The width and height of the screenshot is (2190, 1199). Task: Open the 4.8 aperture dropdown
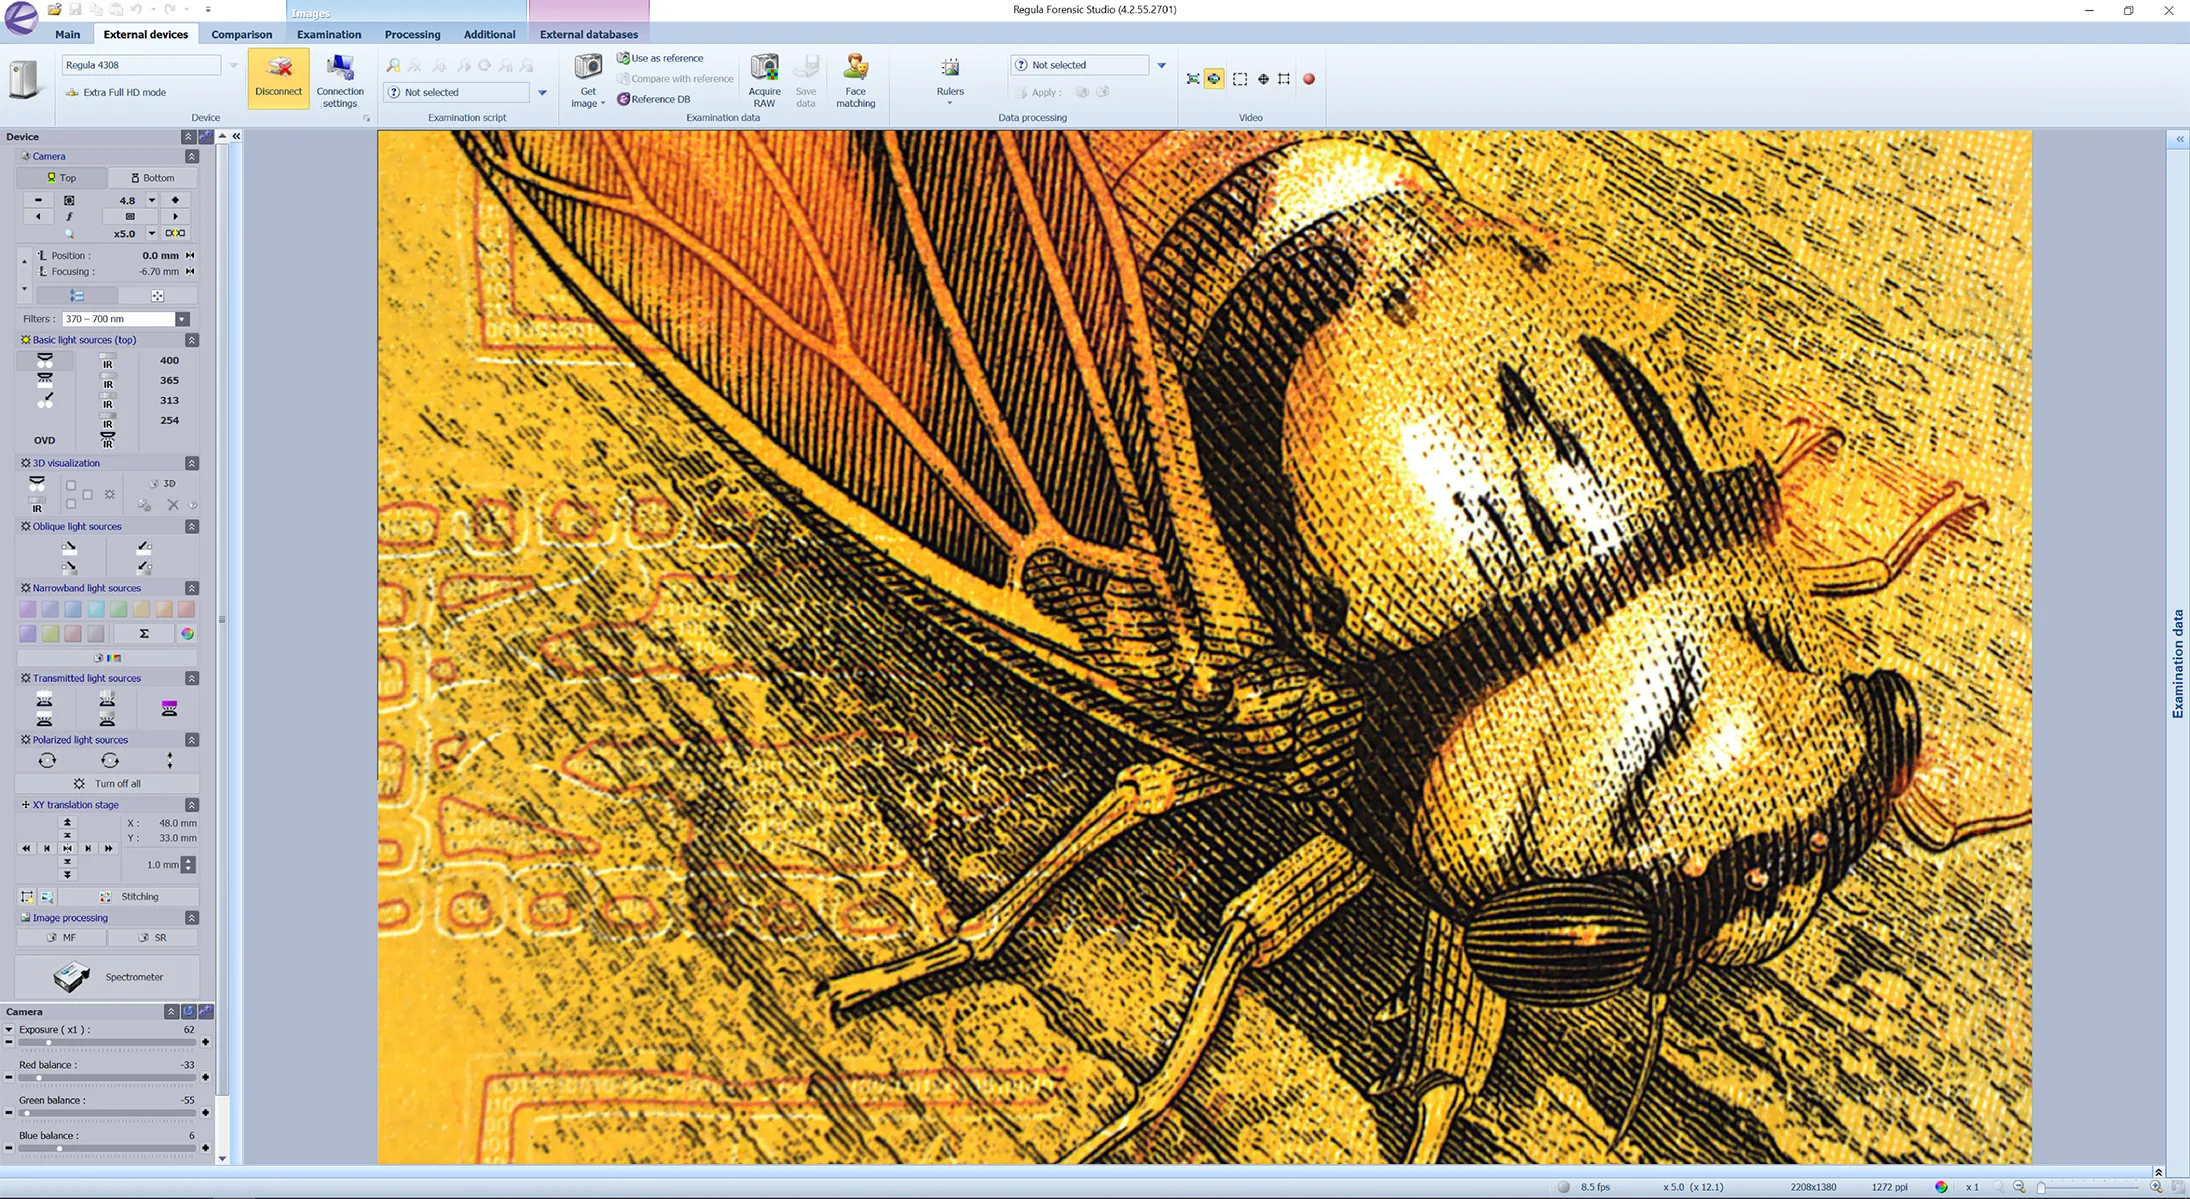(152, 200)
